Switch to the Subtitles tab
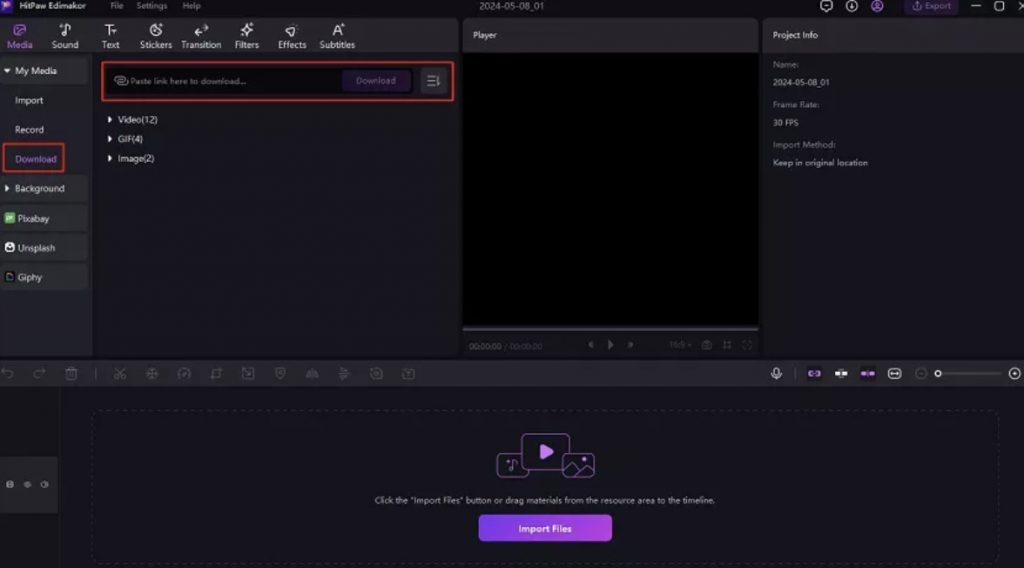 337,36
